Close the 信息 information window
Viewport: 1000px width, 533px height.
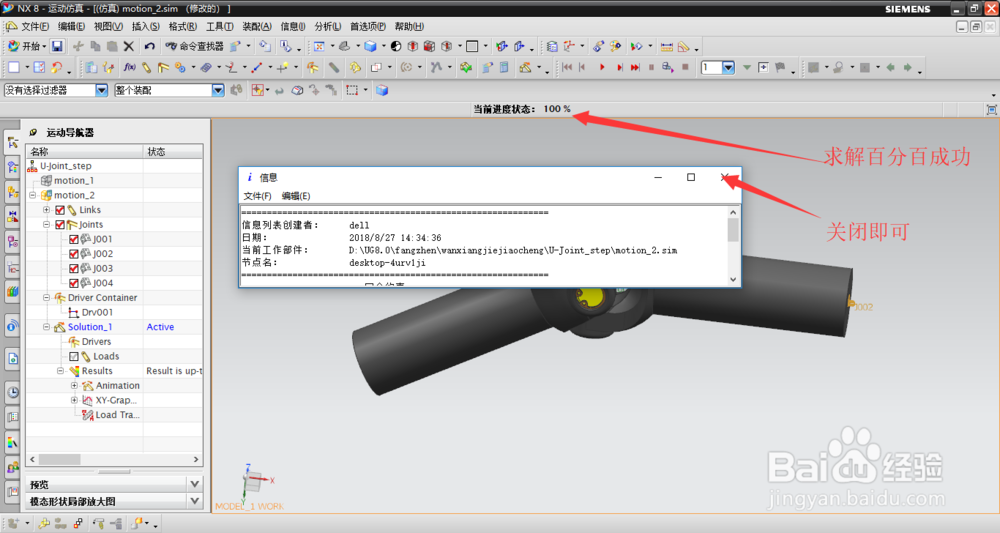tap(724, 177)
